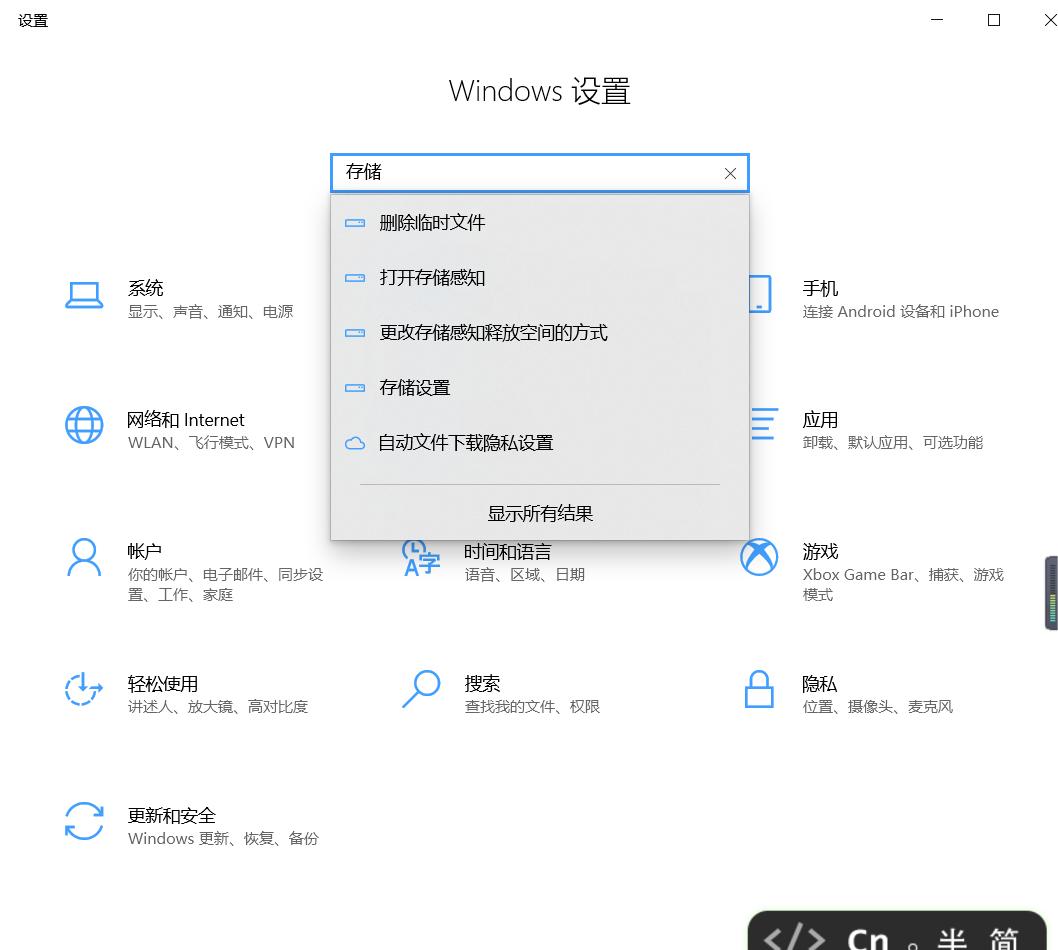Open 游戏 settings via the Xbox icon

tap(760, 557)
